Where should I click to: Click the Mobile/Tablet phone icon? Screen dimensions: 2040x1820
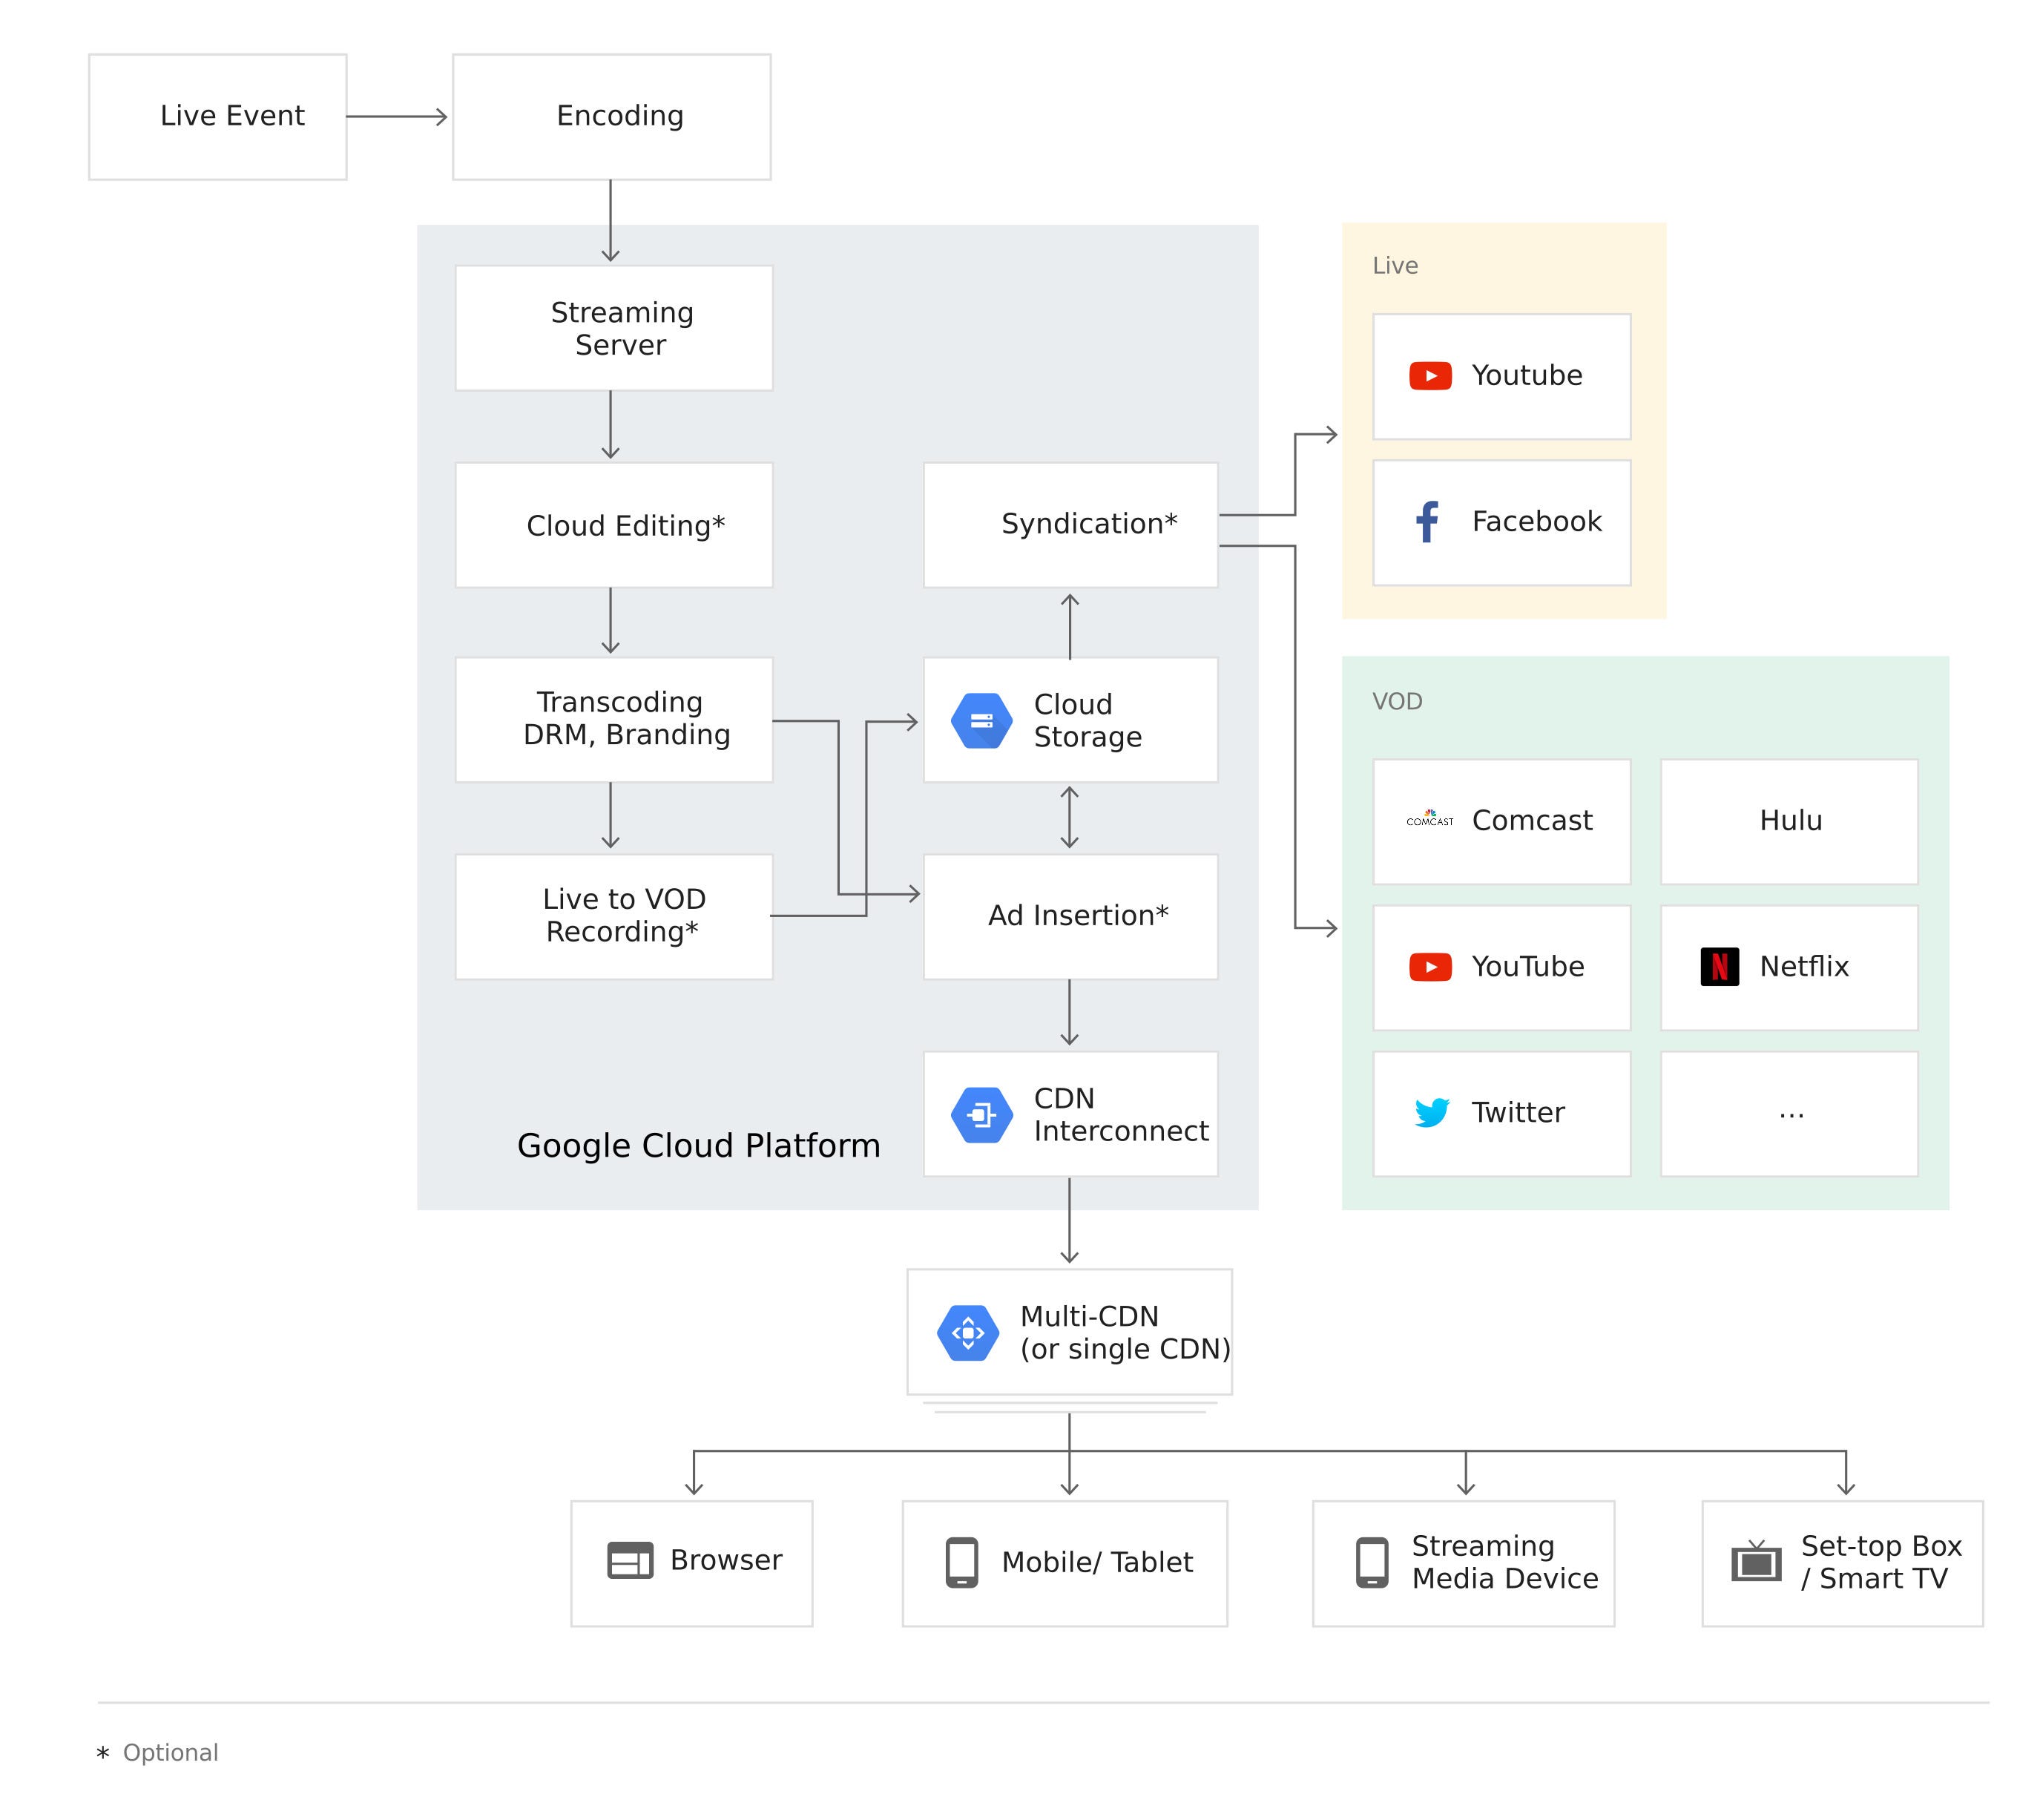(x=961, y=1561)
